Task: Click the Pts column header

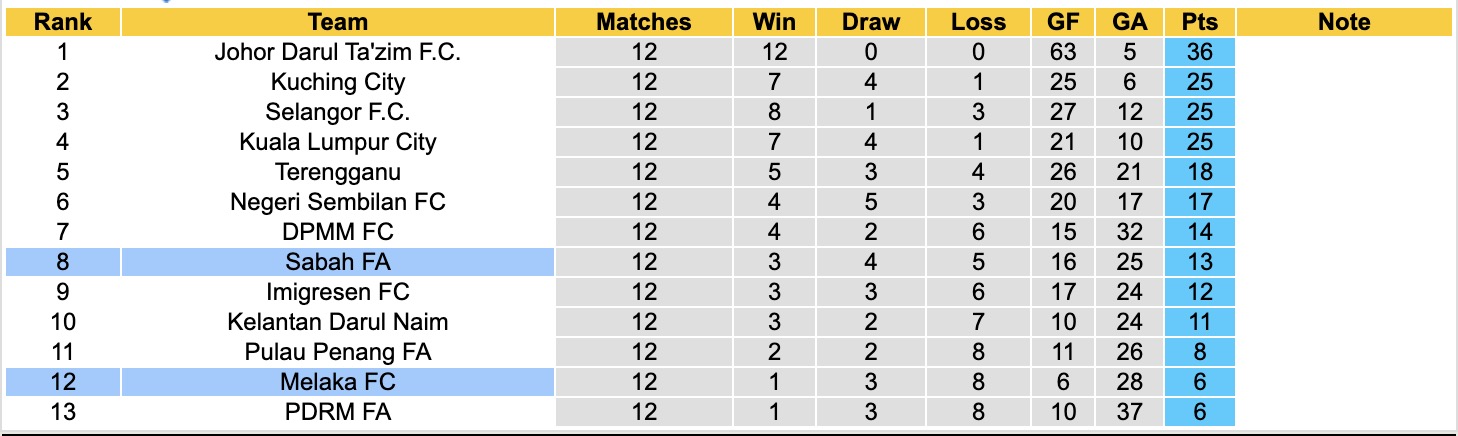Action: point(1199,22)
